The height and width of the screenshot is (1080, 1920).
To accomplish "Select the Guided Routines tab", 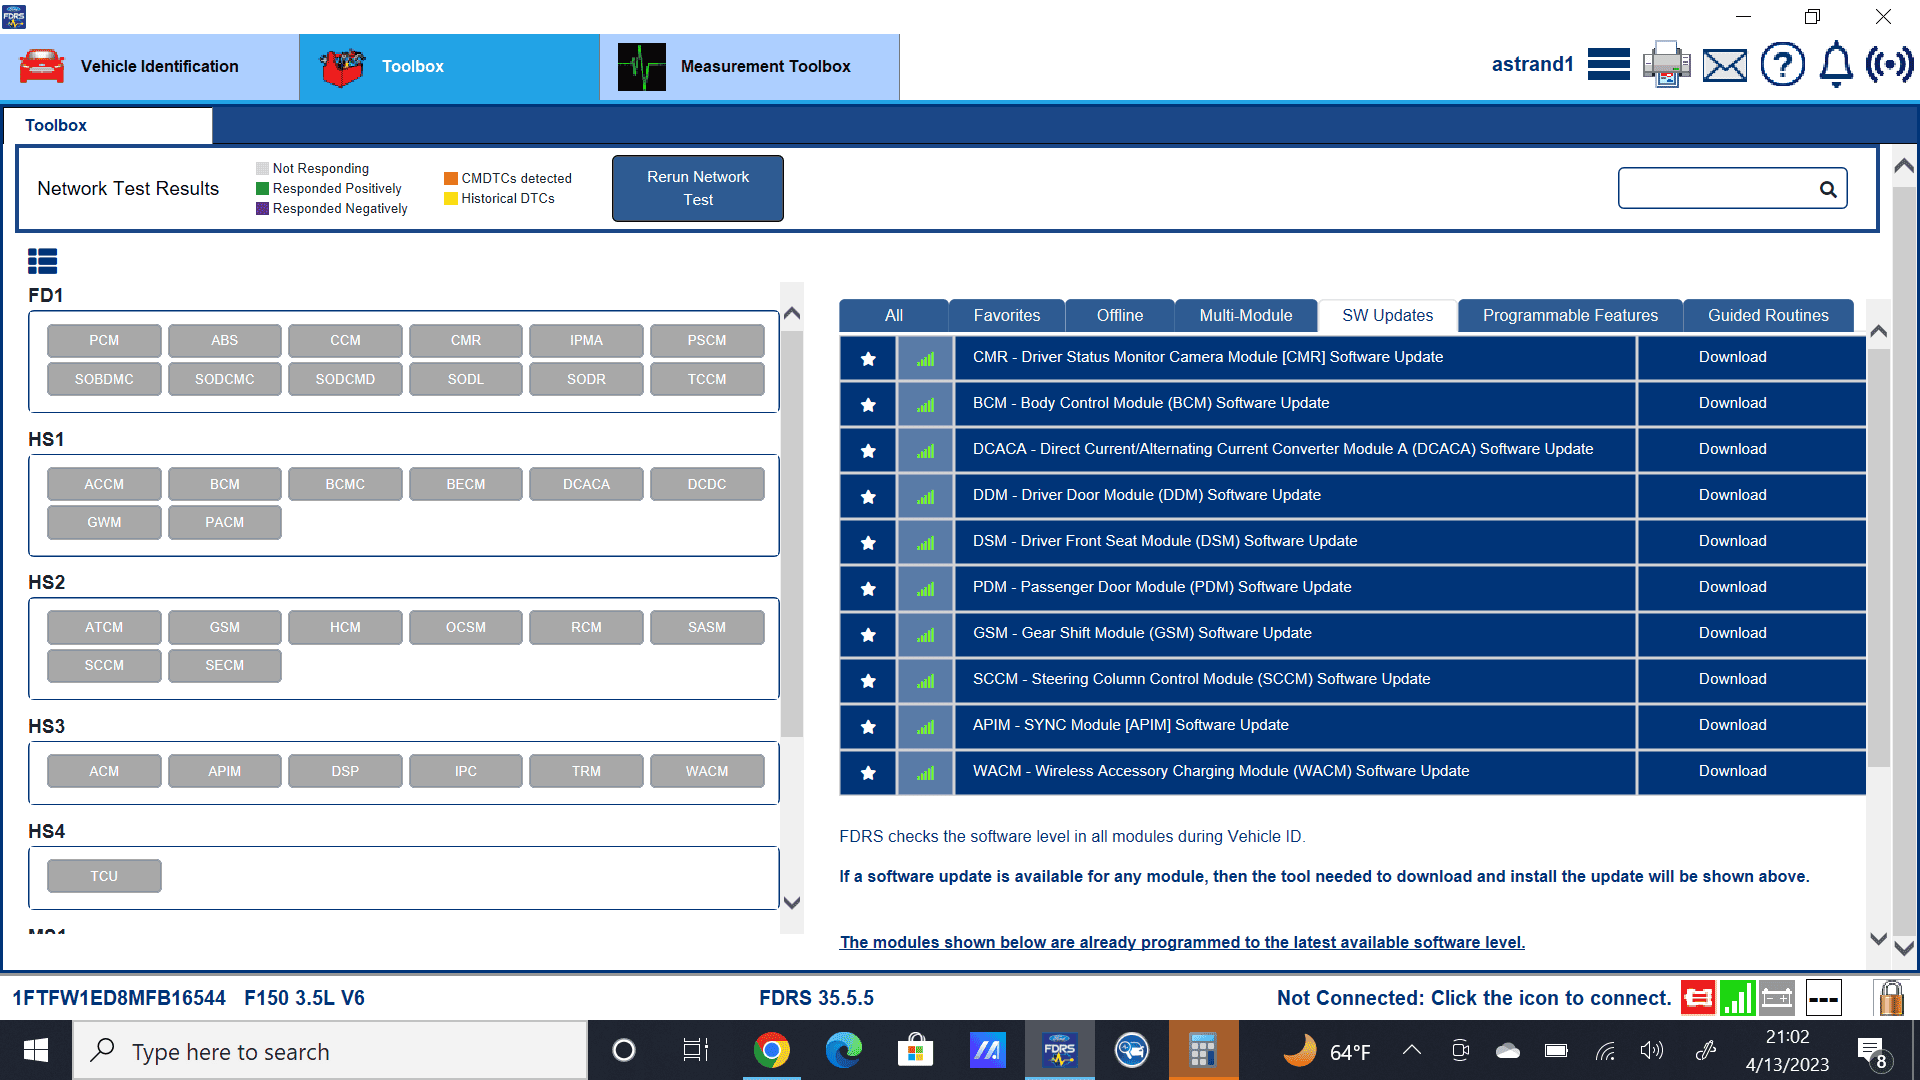I will pos(1768,316).
